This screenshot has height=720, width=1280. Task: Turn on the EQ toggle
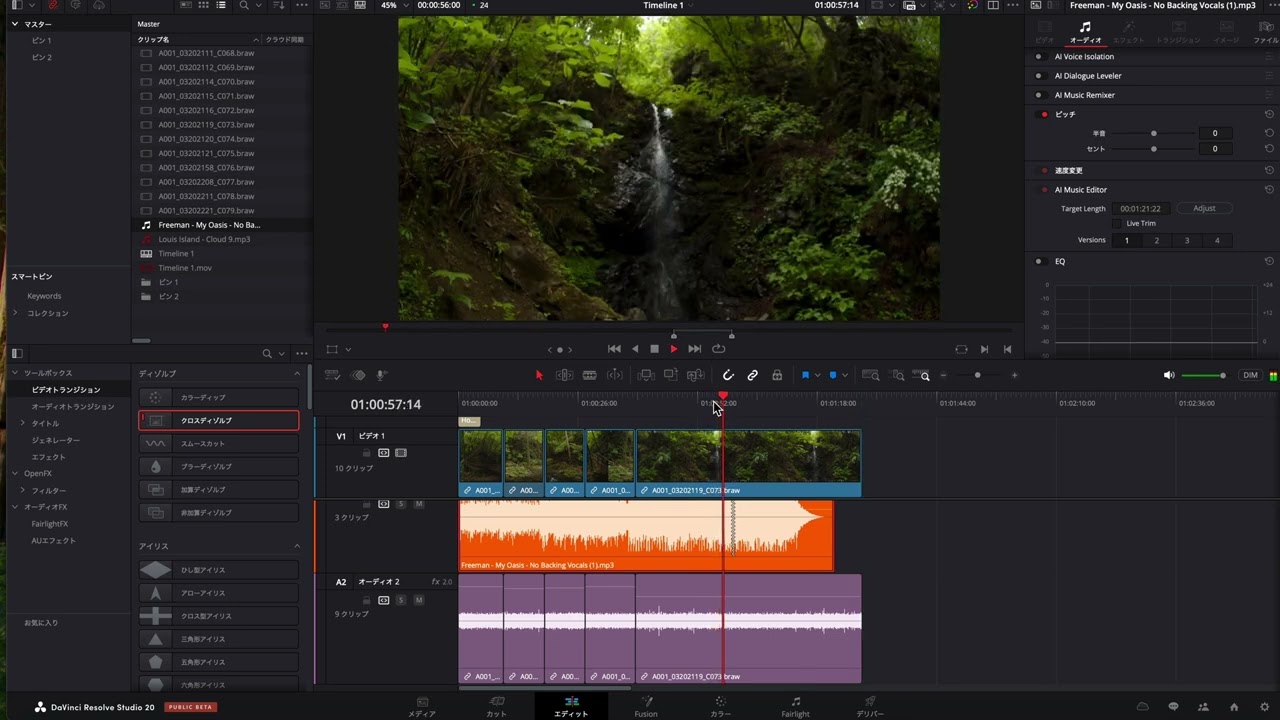[x=1039, y=261]
